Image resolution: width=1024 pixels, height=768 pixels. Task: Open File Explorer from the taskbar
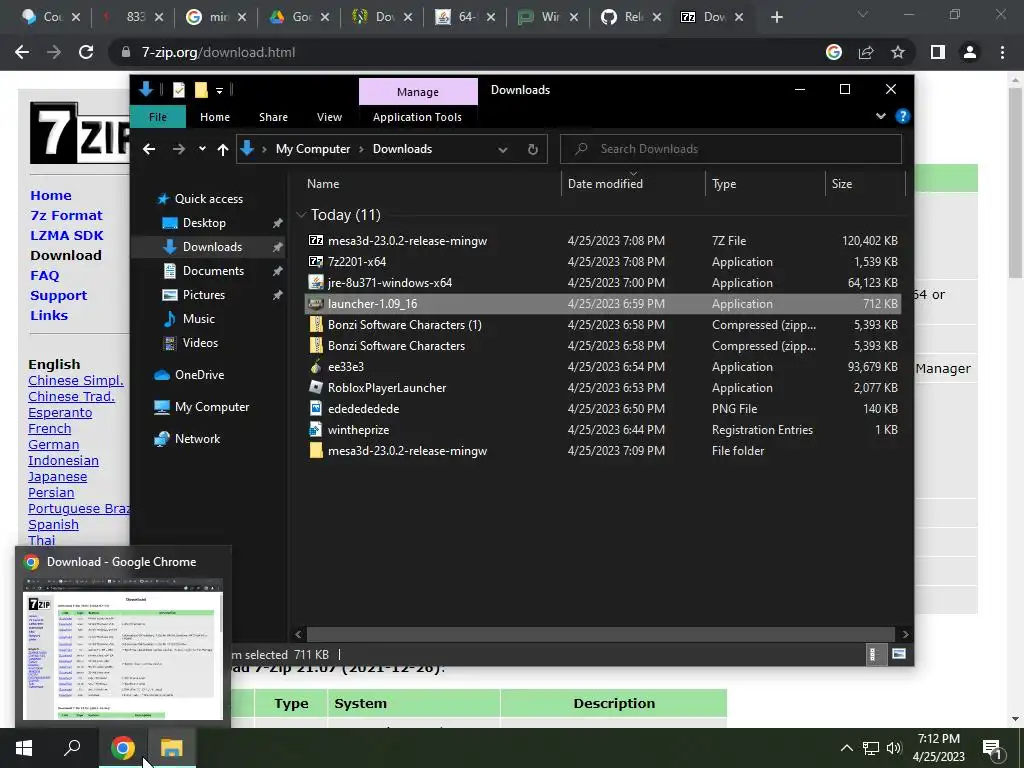point(171,748)
